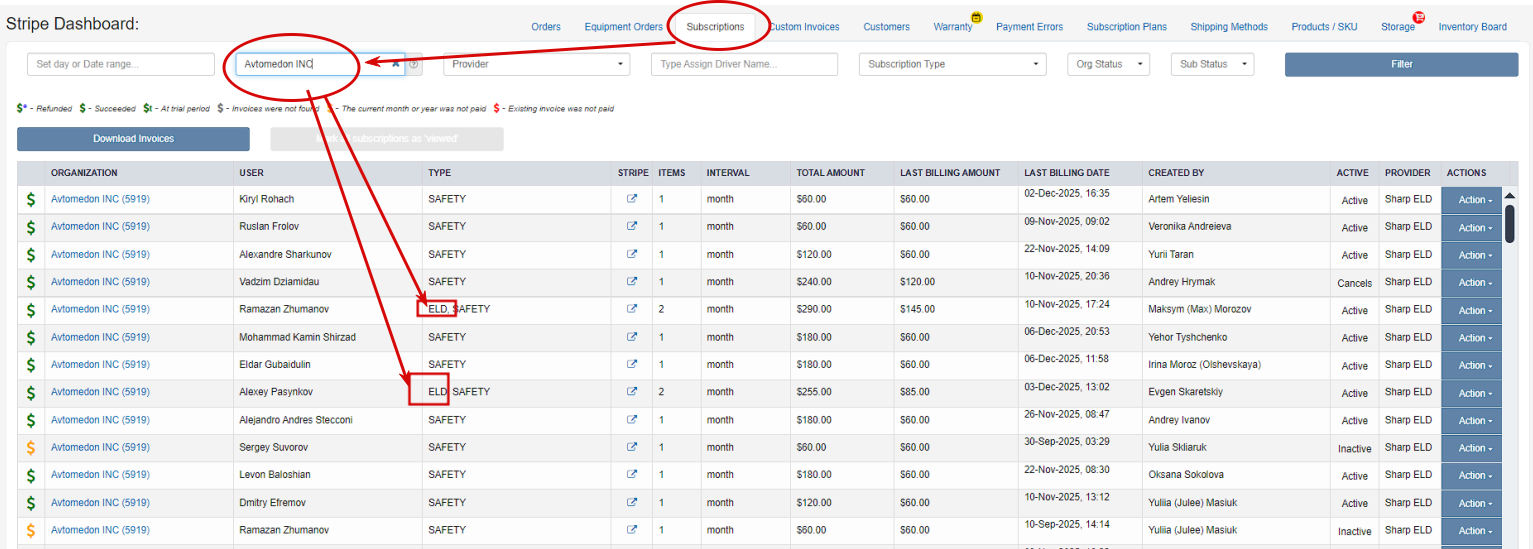
Task: Click the $290.00 total amount cell
Action: pos(811,309)
